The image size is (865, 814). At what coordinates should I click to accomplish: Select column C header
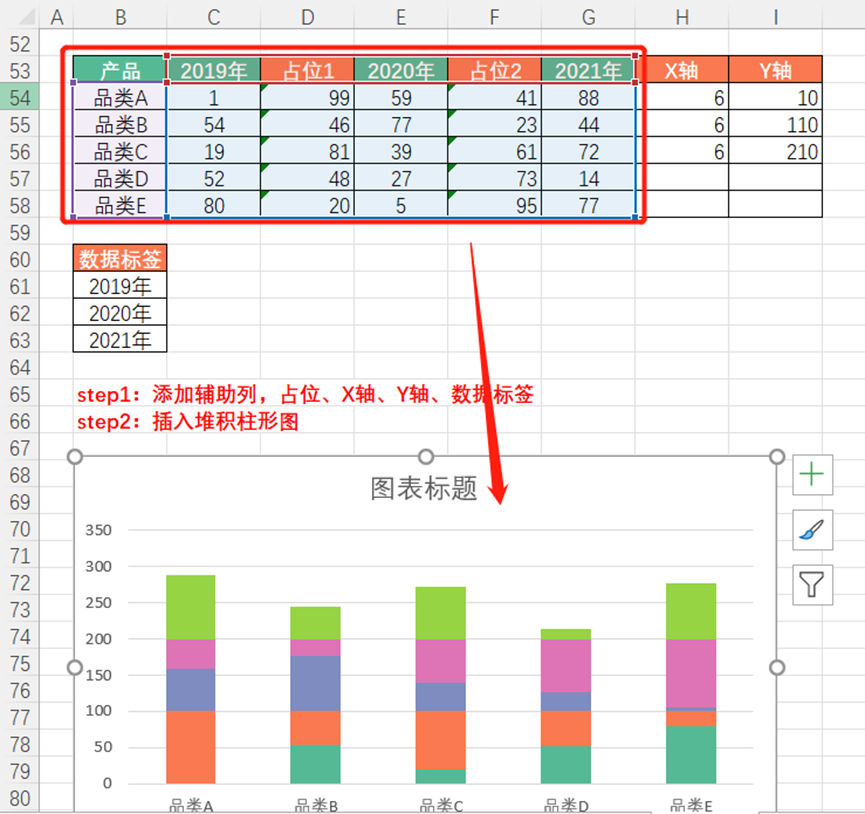click(x=213, y=17)
